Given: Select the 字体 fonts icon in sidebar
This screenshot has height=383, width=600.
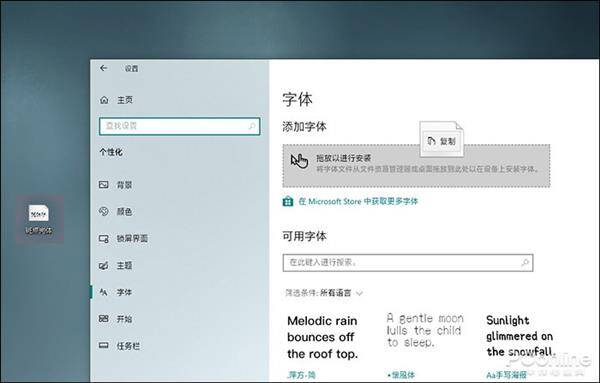Looking at the screenshot, I should (104, 292).
